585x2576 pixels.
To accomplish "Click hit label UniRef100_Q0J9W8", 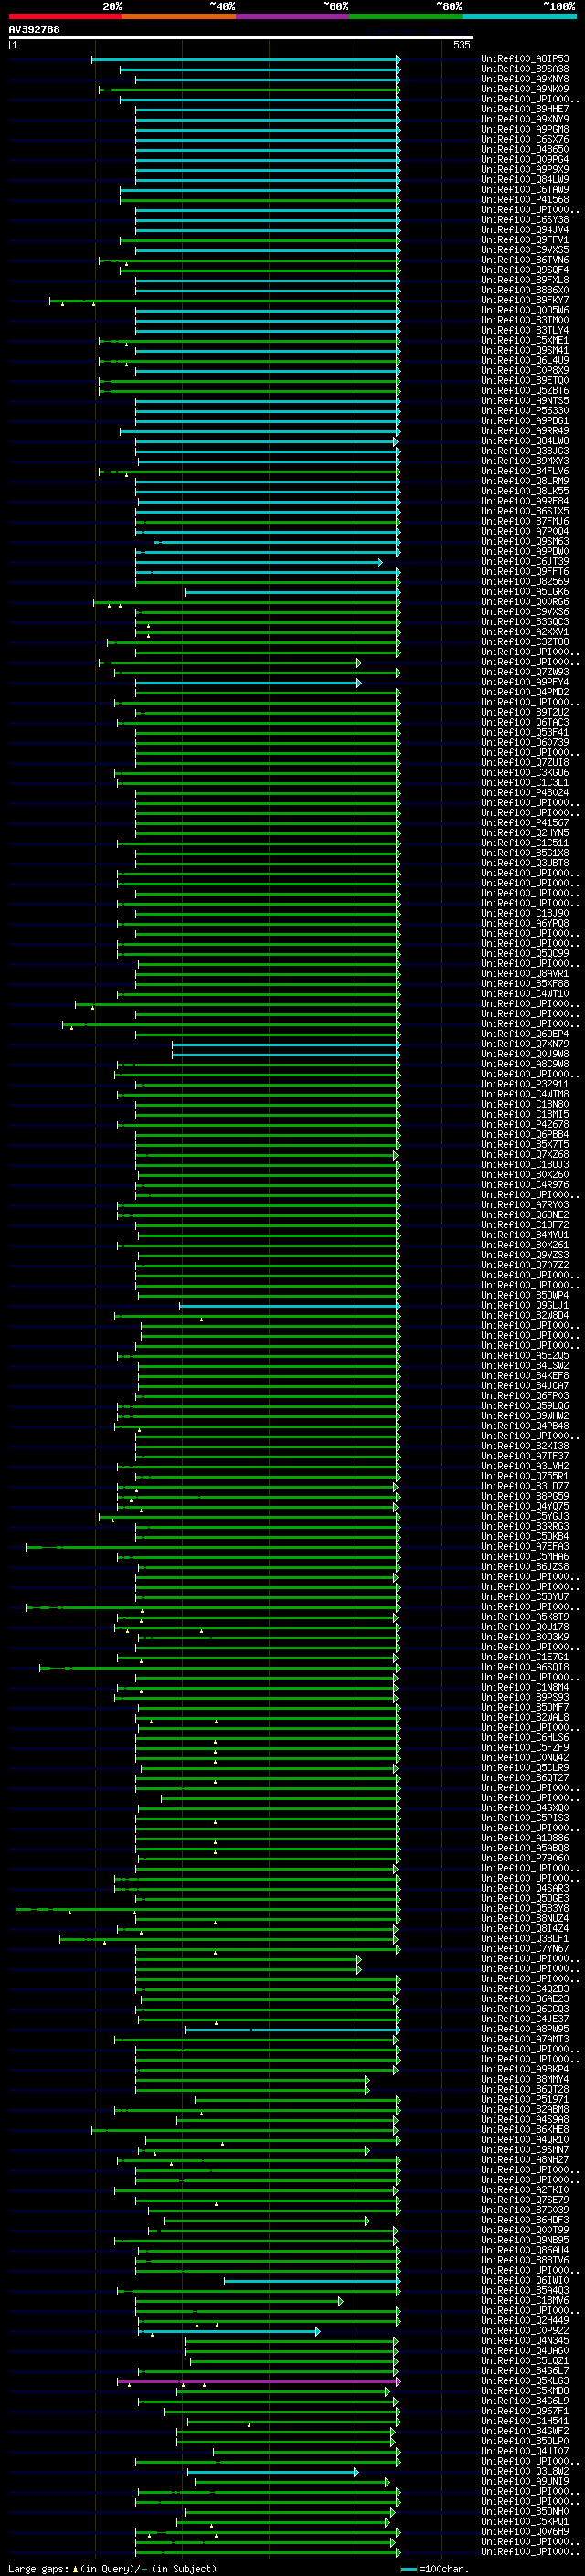I will click(x=525, y=1054).
